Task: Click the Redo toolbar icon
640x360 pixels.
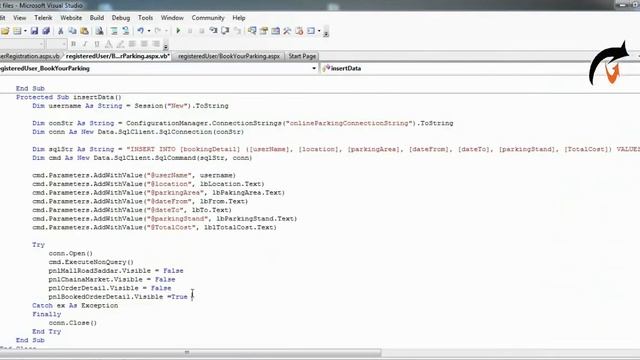Action: pyautogui.click(x=158, y=31)
